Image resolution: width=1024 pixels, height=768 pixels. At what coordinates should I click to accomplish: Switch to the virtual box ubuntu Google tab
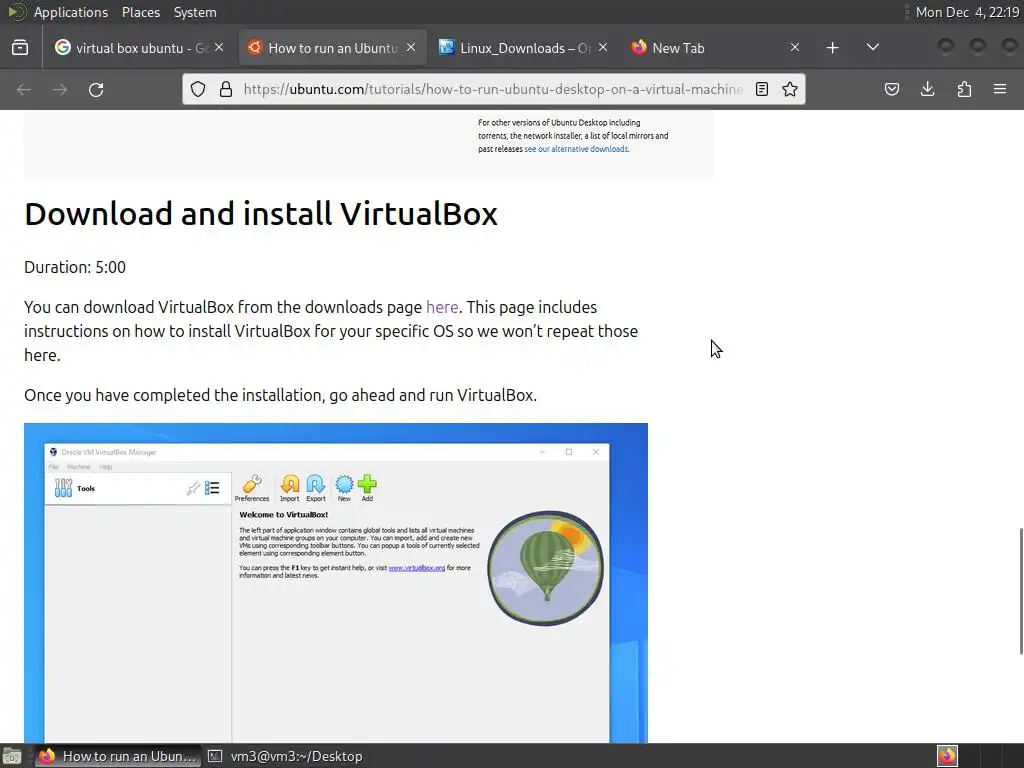pos(139,48)
